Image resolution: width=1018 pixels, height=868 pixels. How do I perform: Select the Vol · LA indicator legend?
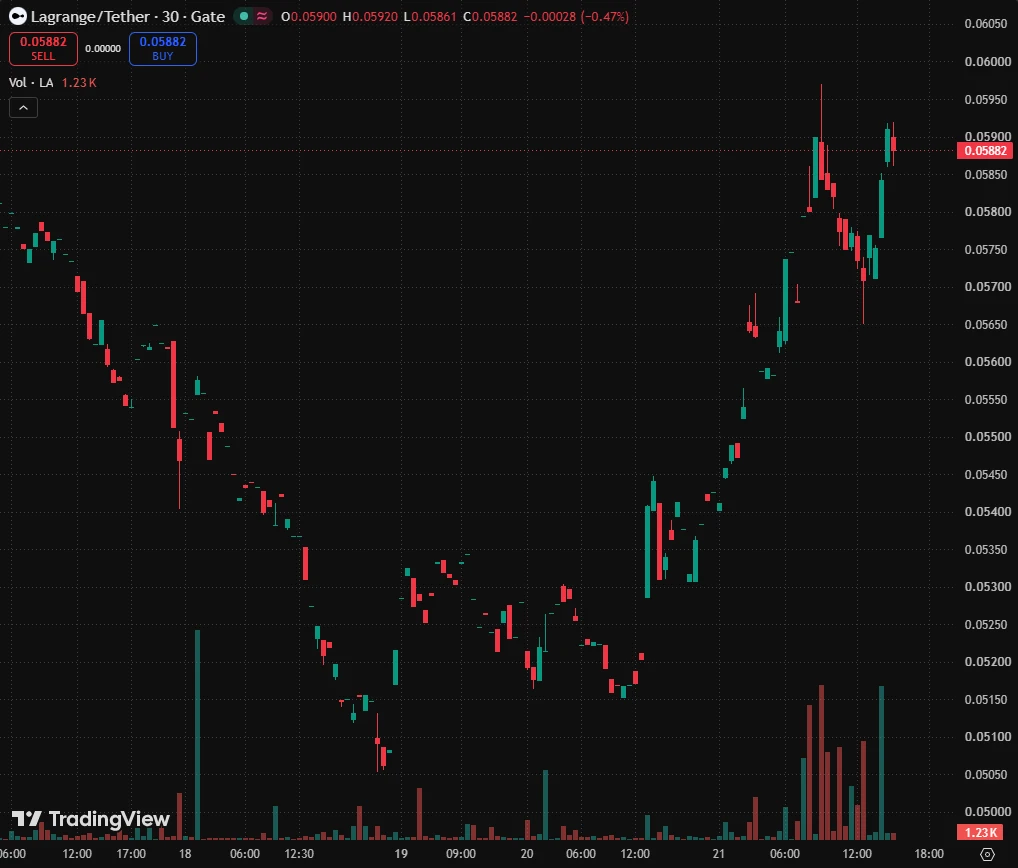point(31,82)
